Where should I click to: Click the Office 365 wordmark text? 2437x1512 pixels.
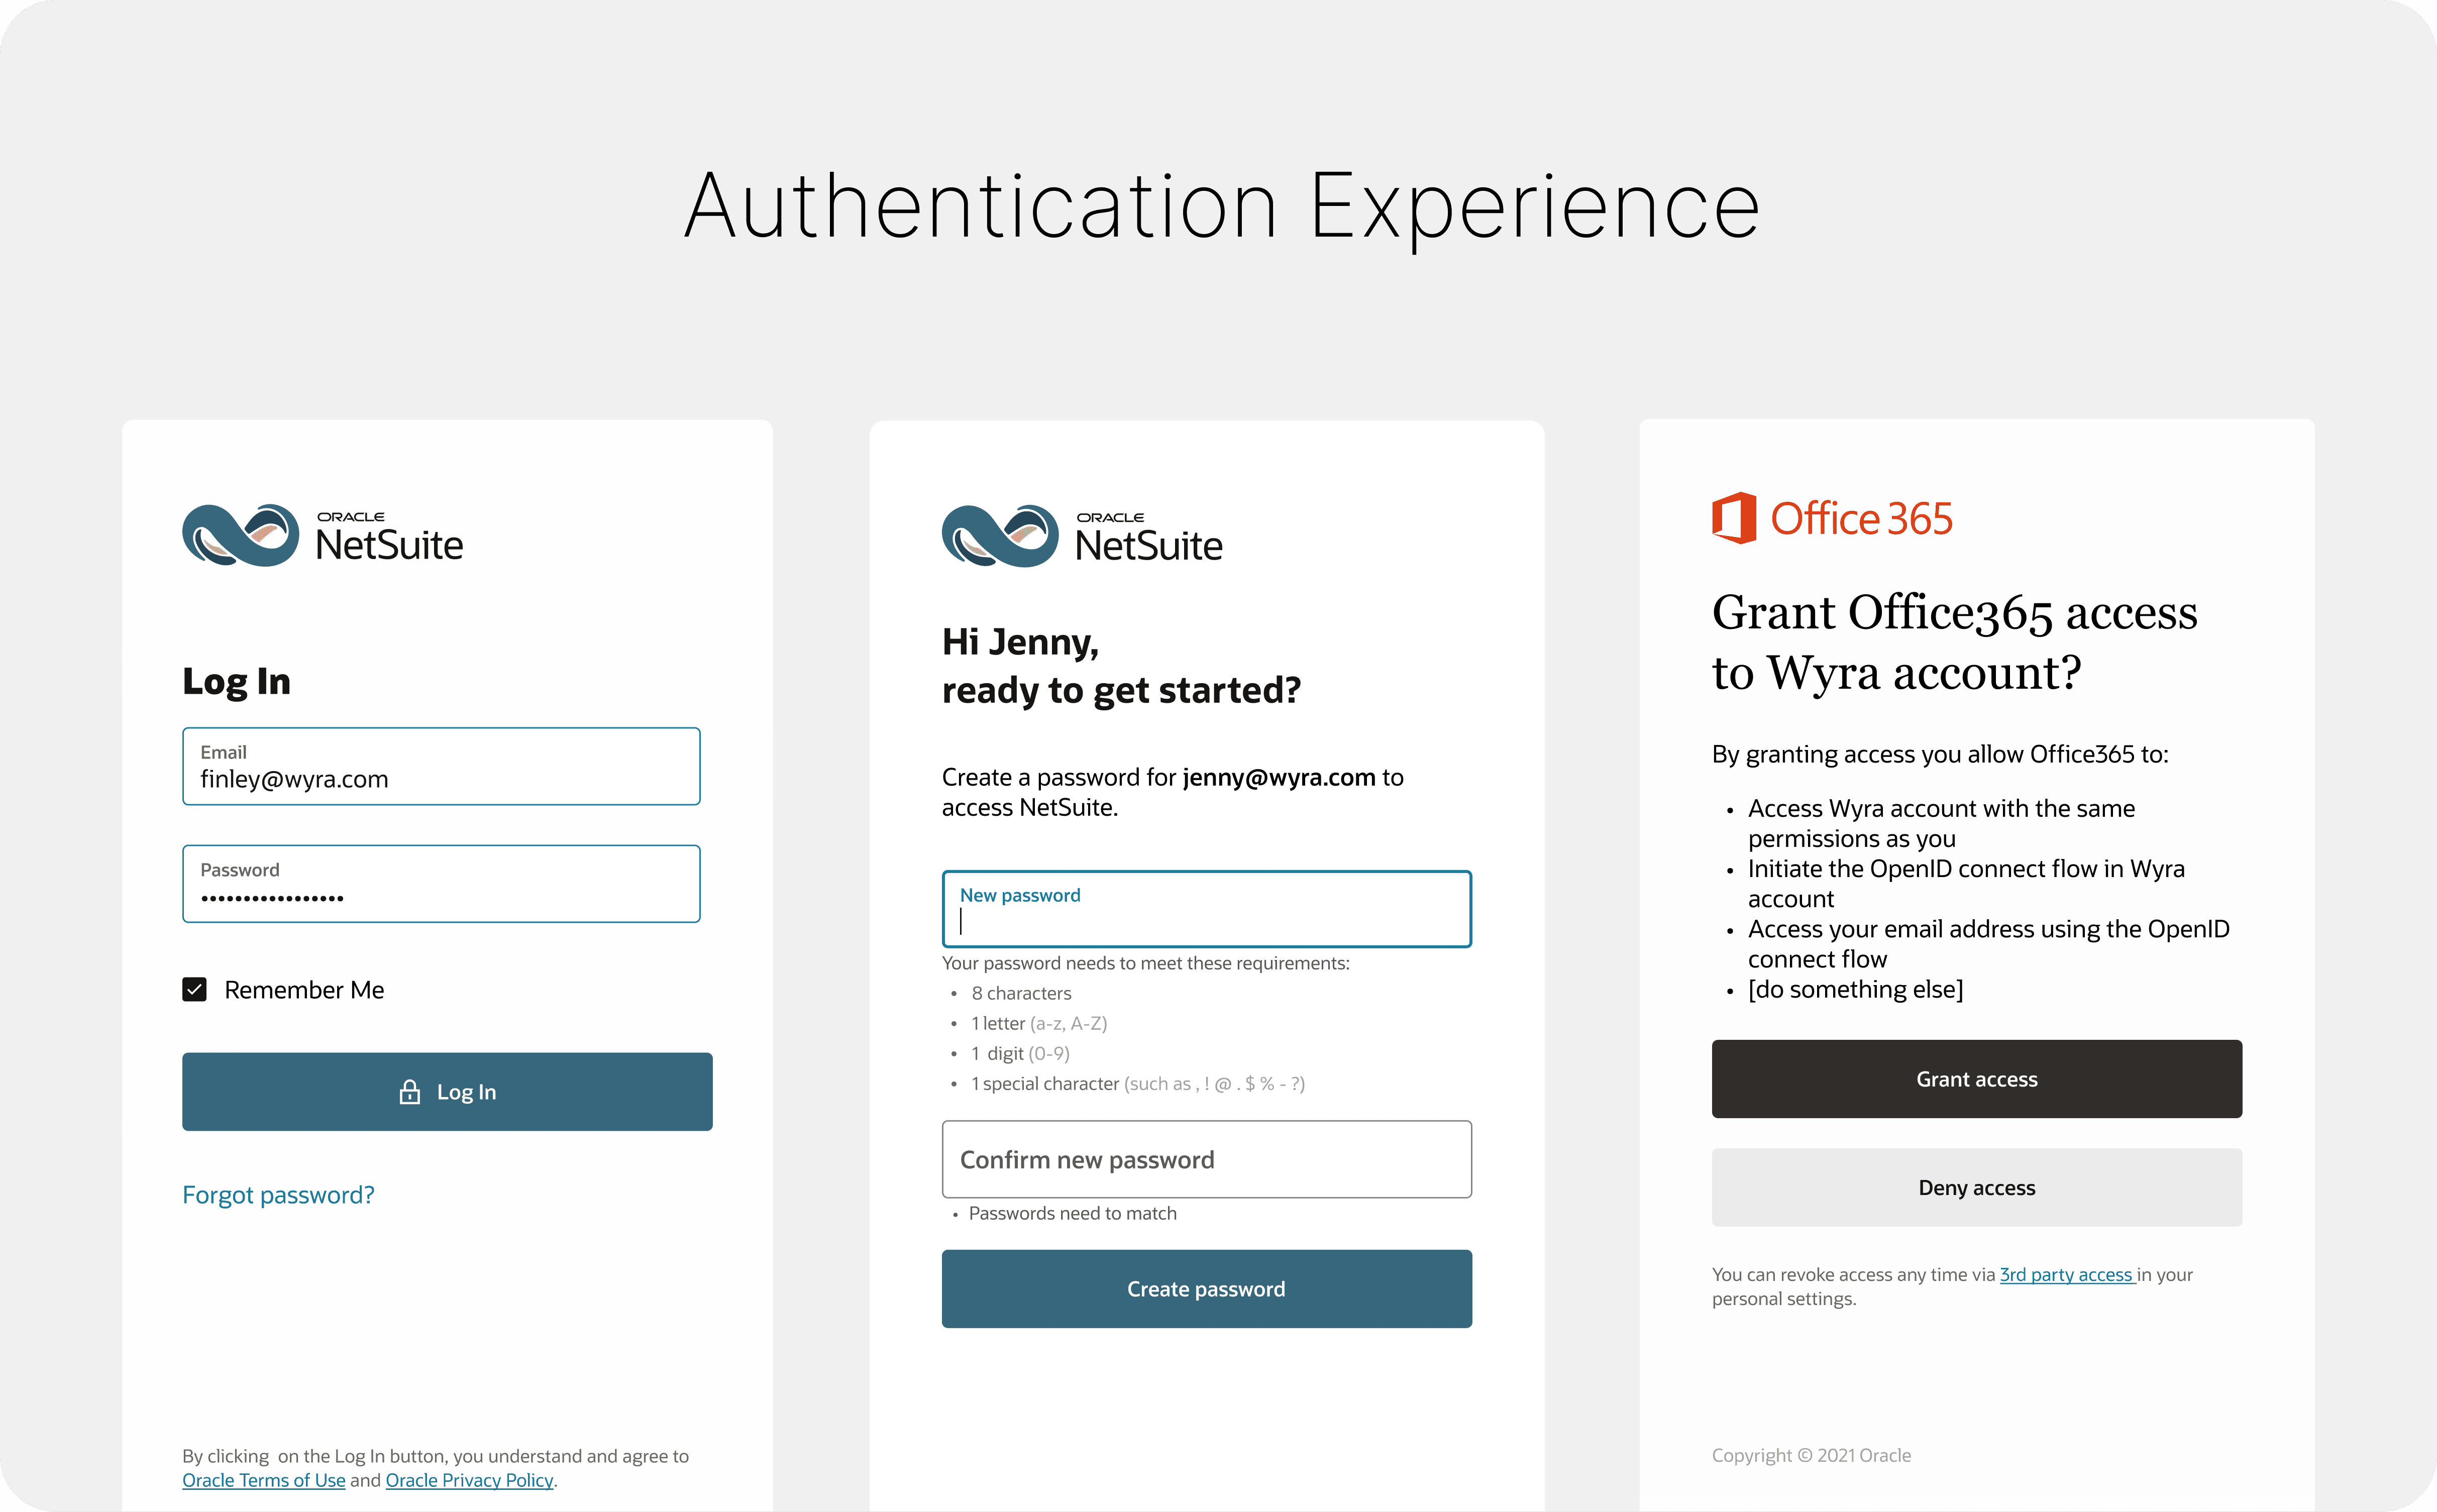point(1861,519)
